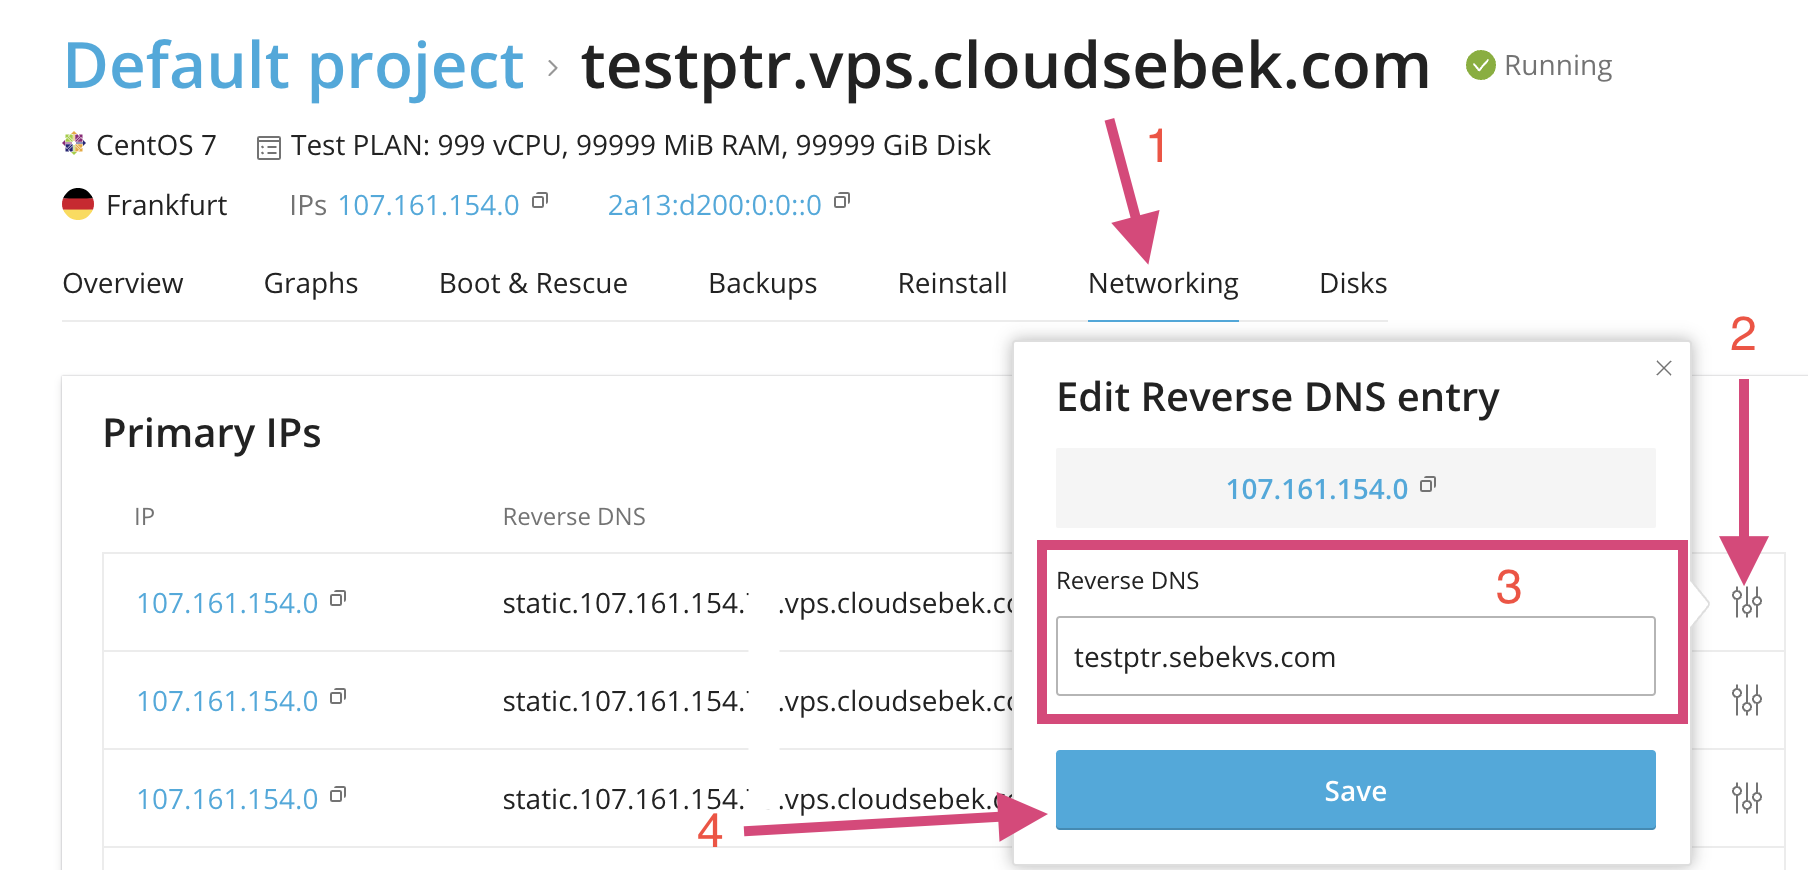Switch to the Overview tab
Screen dimensions: 1808x870
[123, 283]
